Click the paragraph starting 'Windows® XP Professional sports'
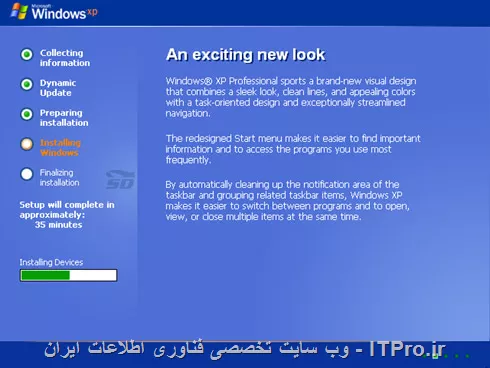The height and width of the screenshot is (368, 490). pyautogui.click(x=291, y=97)
